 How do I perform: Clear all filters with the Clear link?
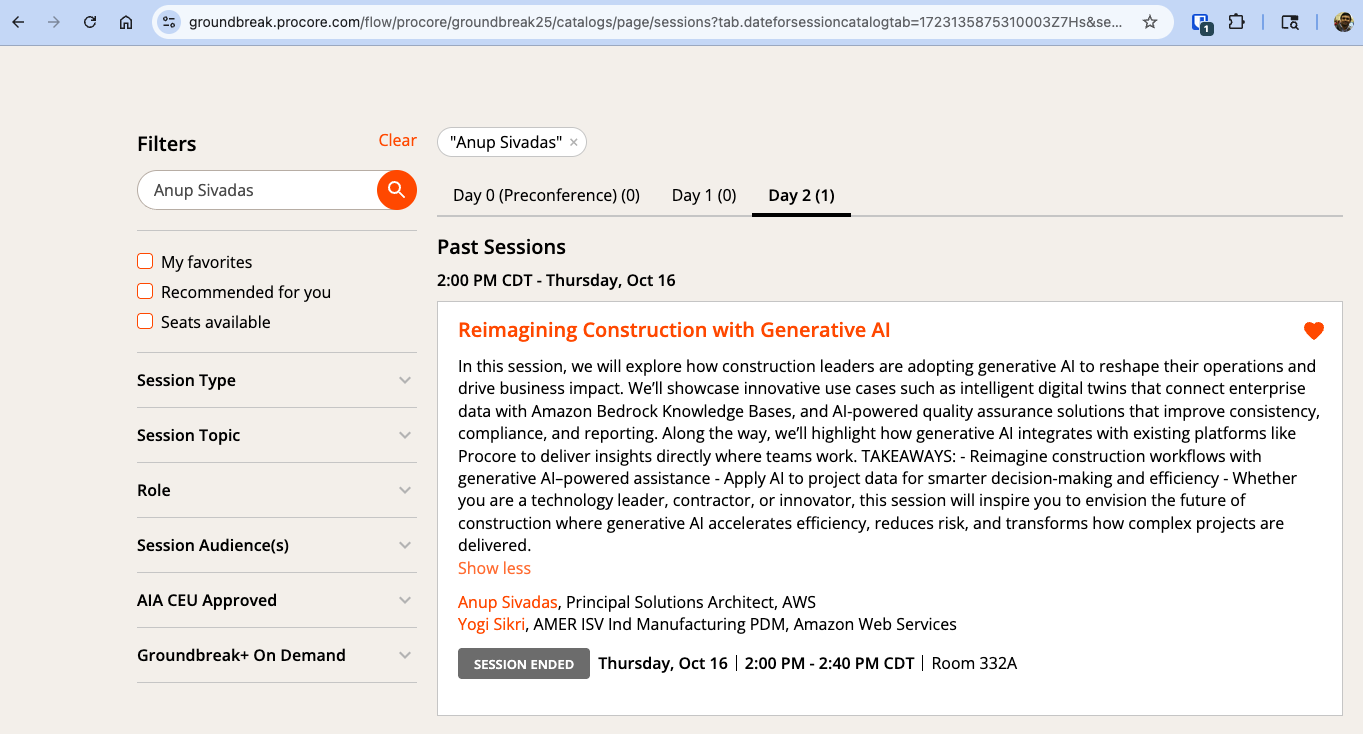point(397,140)
